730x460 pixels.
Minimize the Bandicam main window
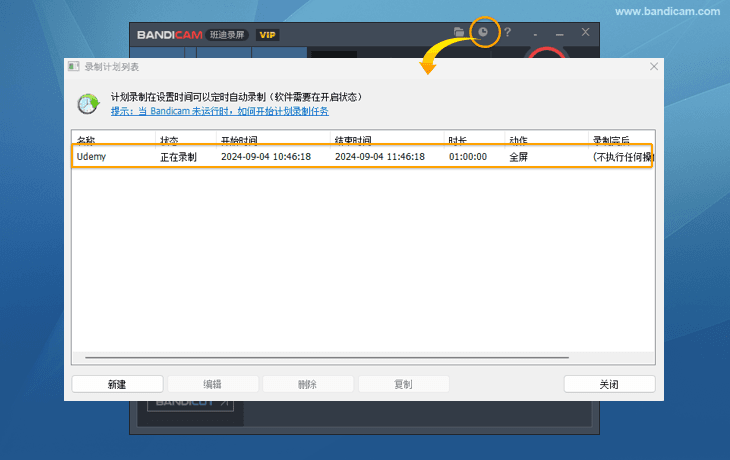tap(560, 34)
